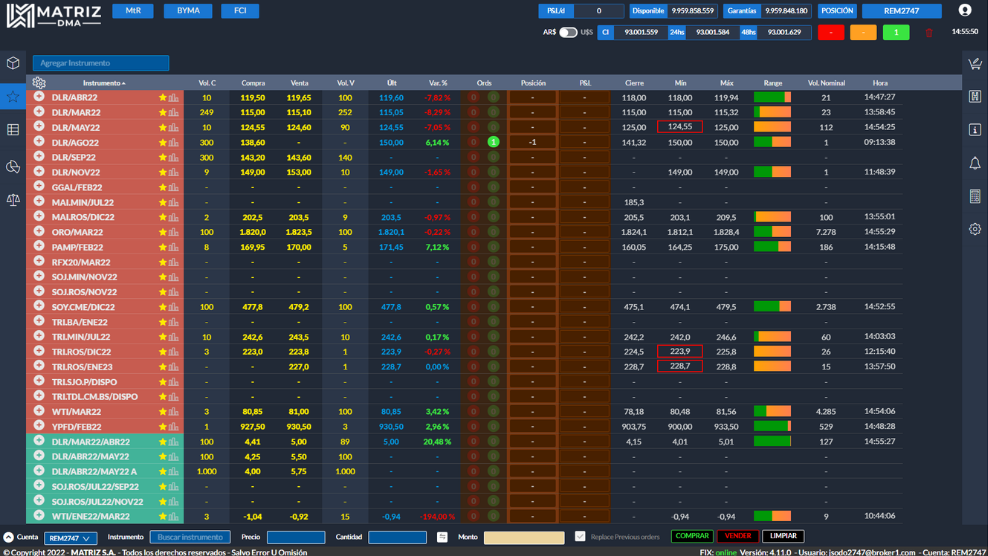Toggle favorite star on ORO/MAR22 row
The height and width of the screenshot is (556, 988).
(x=162, y=232)
